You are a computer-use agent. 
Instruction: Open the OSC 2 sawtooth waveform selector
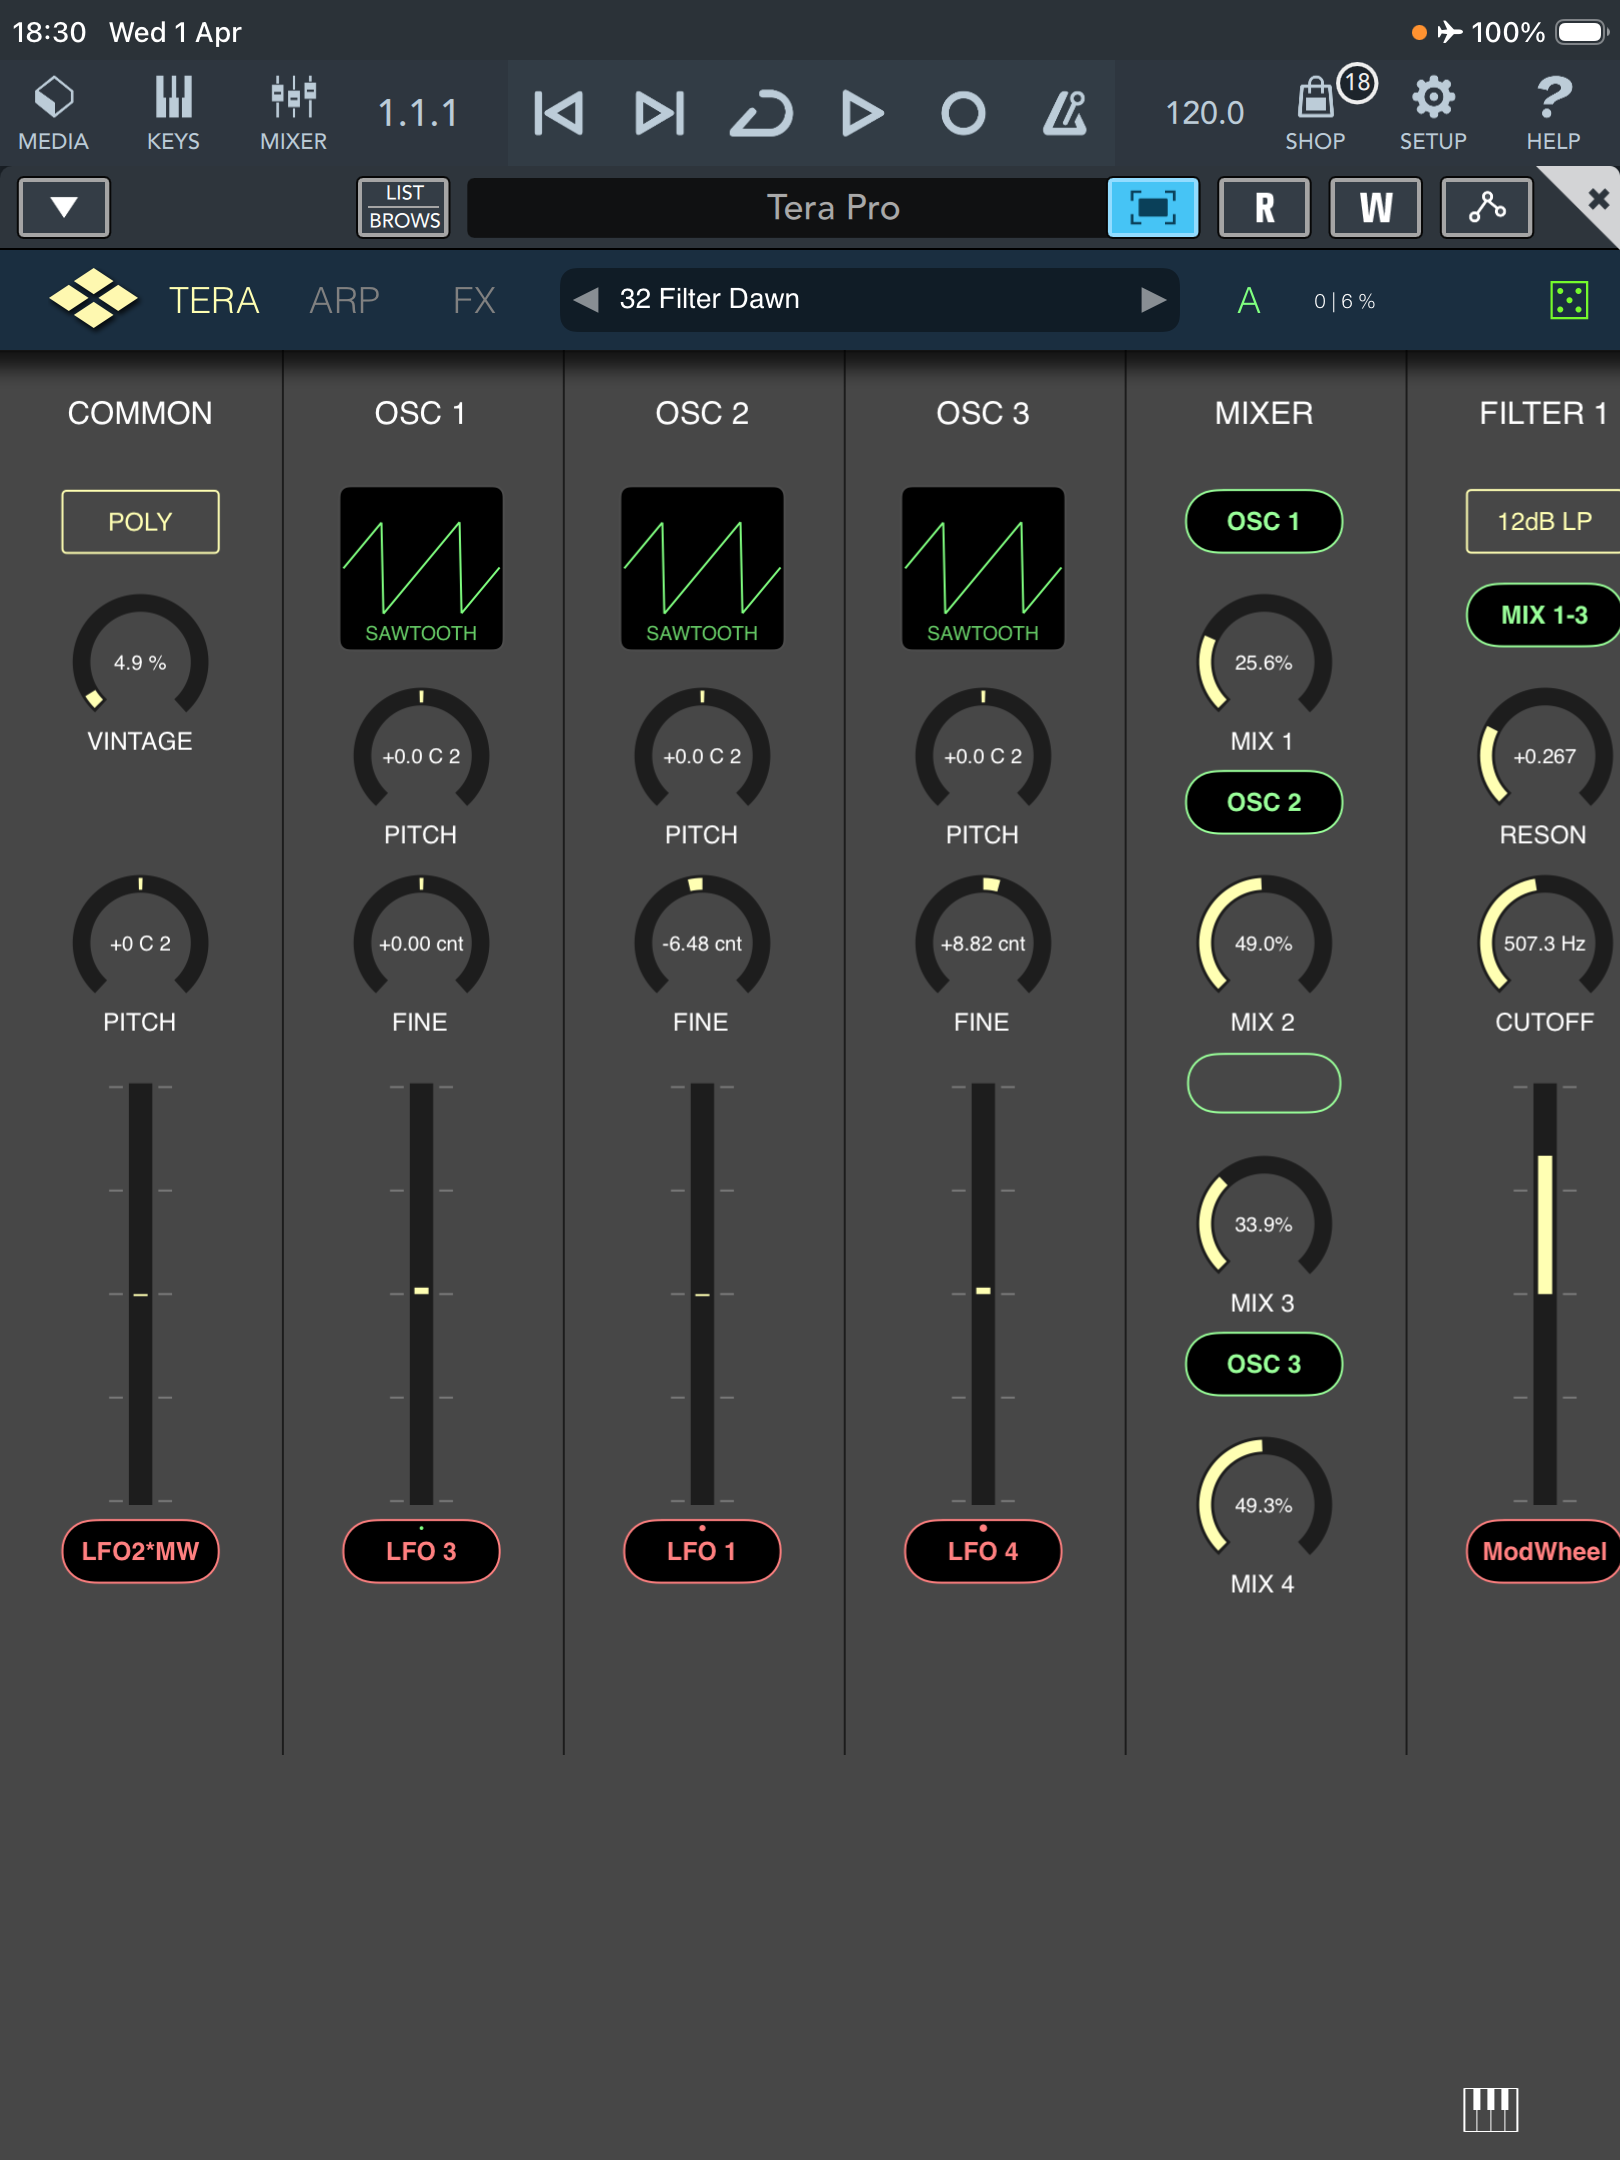[702, 568]
